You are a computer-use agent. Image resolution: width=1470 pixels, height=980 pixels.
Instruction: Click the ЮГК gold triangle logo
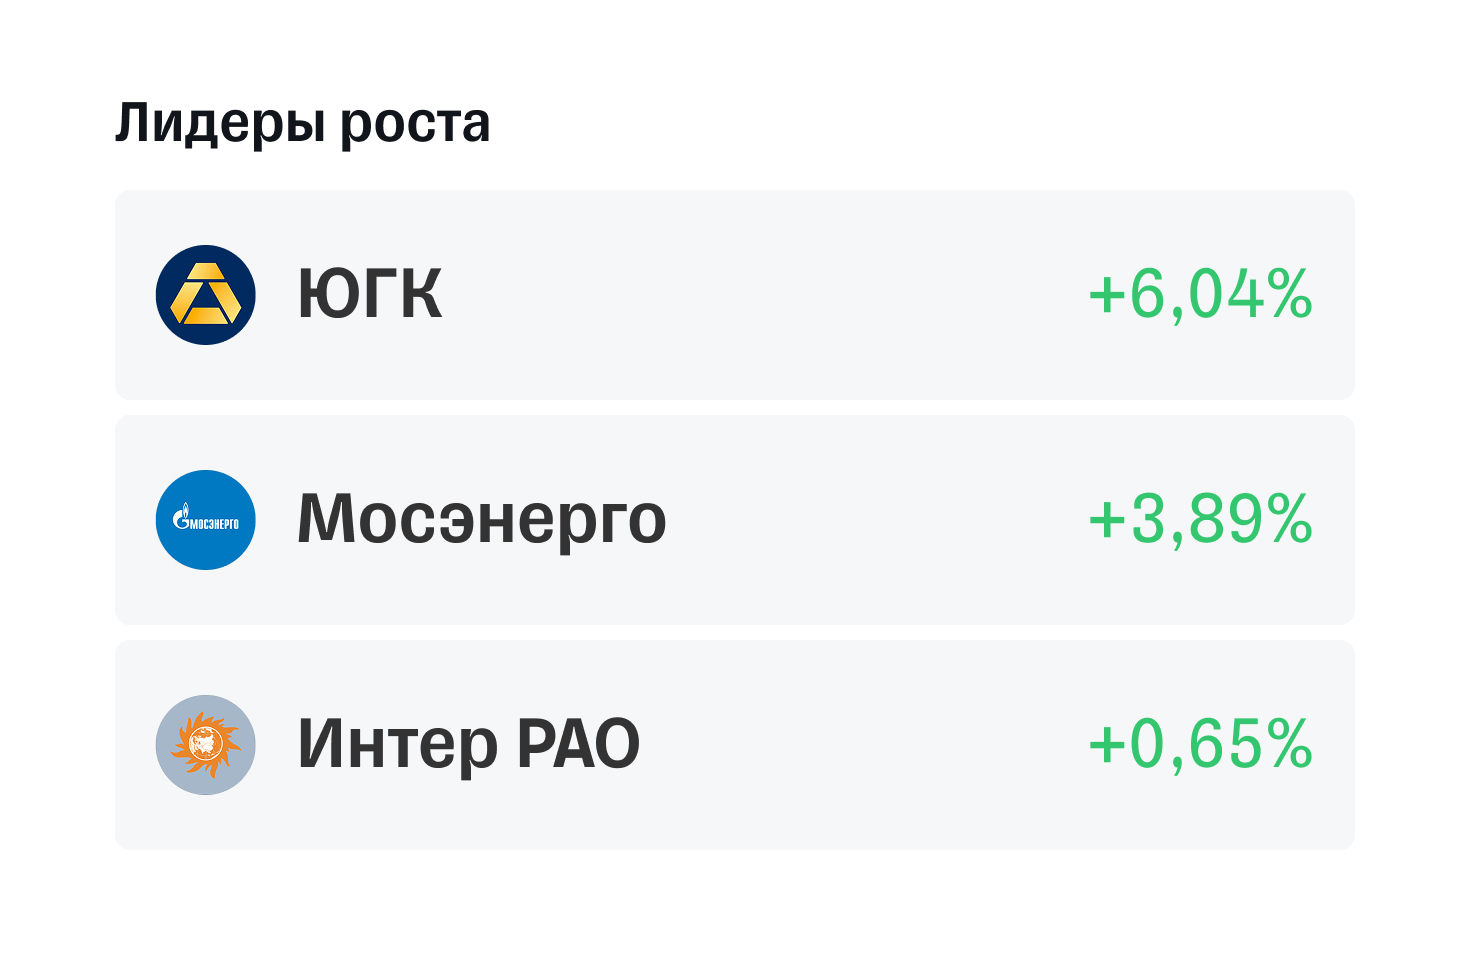click(205, 295)
